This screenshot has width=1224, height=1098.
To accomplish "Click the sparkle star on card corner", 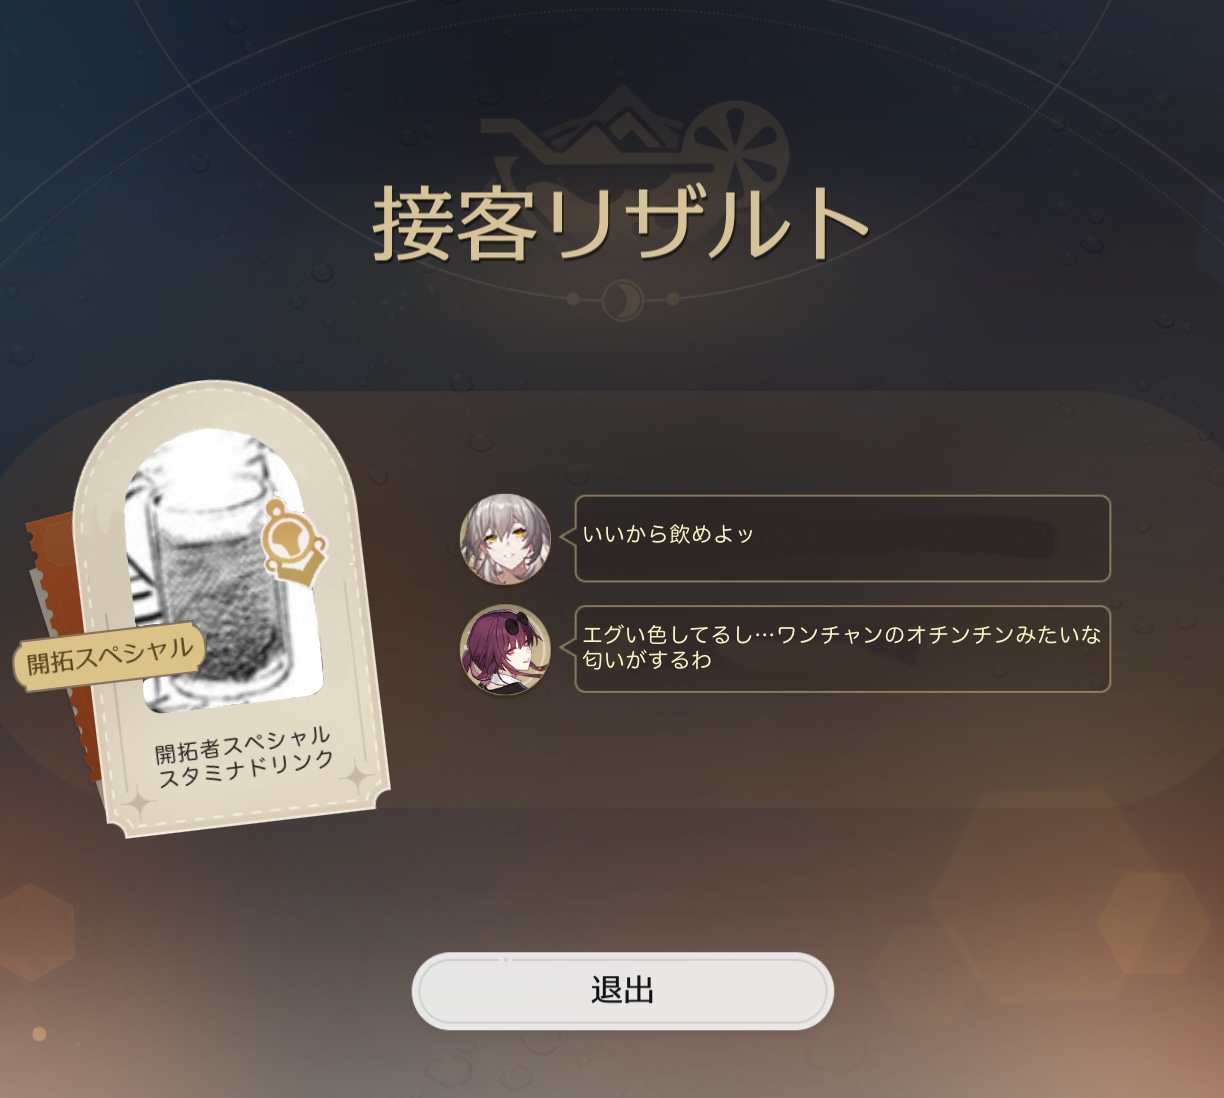I will (357, 779).
